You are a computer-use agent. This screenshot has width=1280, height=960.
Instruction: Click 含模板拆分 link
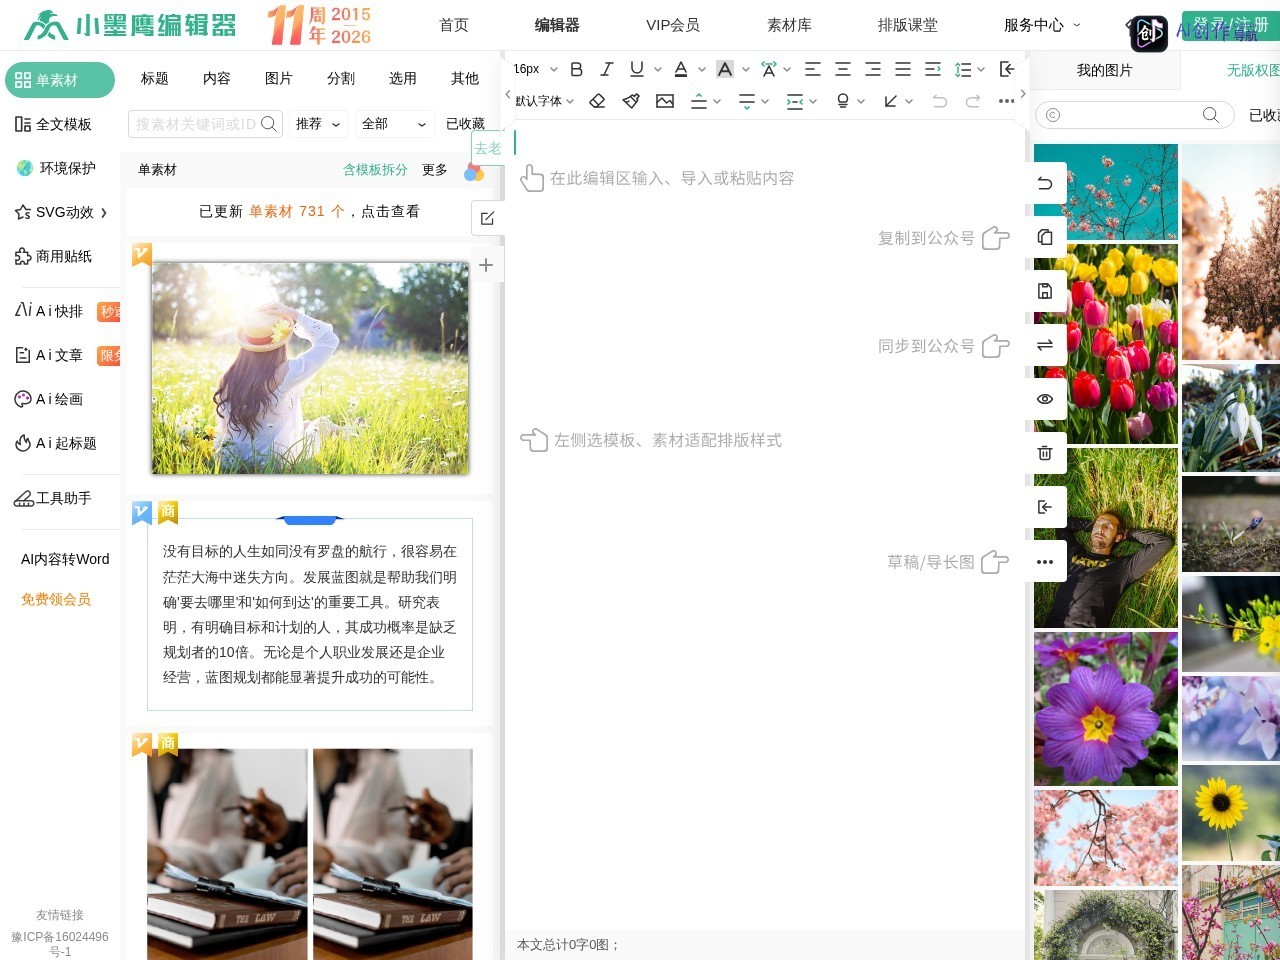click(375, 170)
